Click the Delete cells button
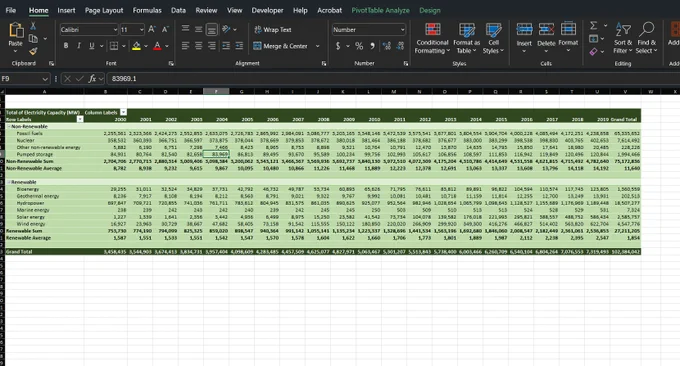Screen dimensions: 680x366 pyautogui.click(x=546, y=38)
